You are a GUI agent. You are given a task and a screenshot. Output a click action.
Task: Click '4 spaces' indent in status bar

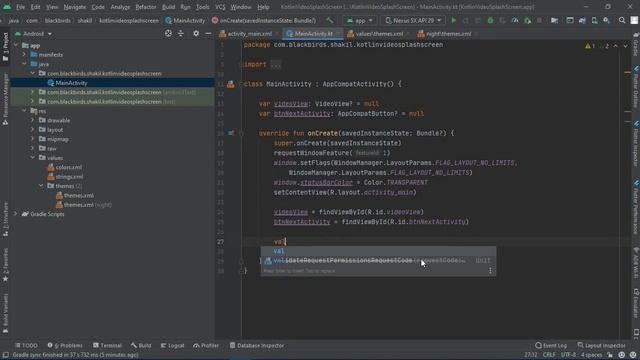[x=591, y=355]
